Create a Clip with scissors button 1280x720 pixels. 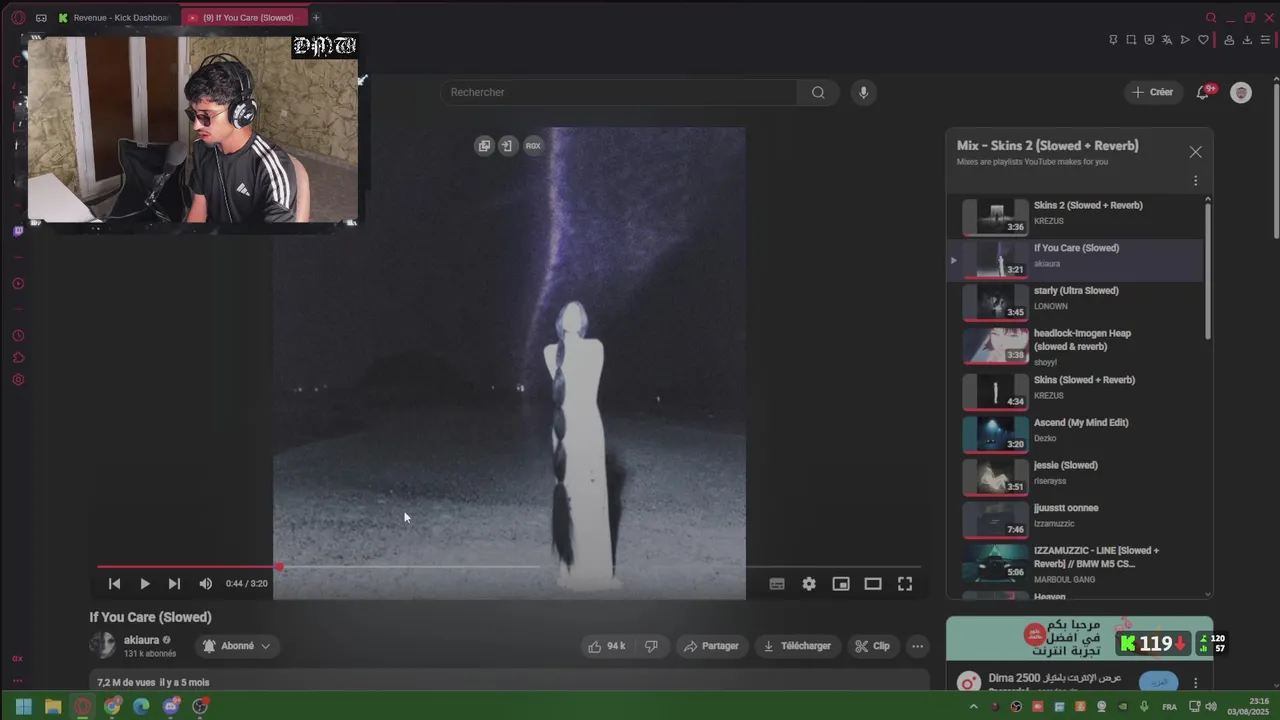[x=872, y=646]
